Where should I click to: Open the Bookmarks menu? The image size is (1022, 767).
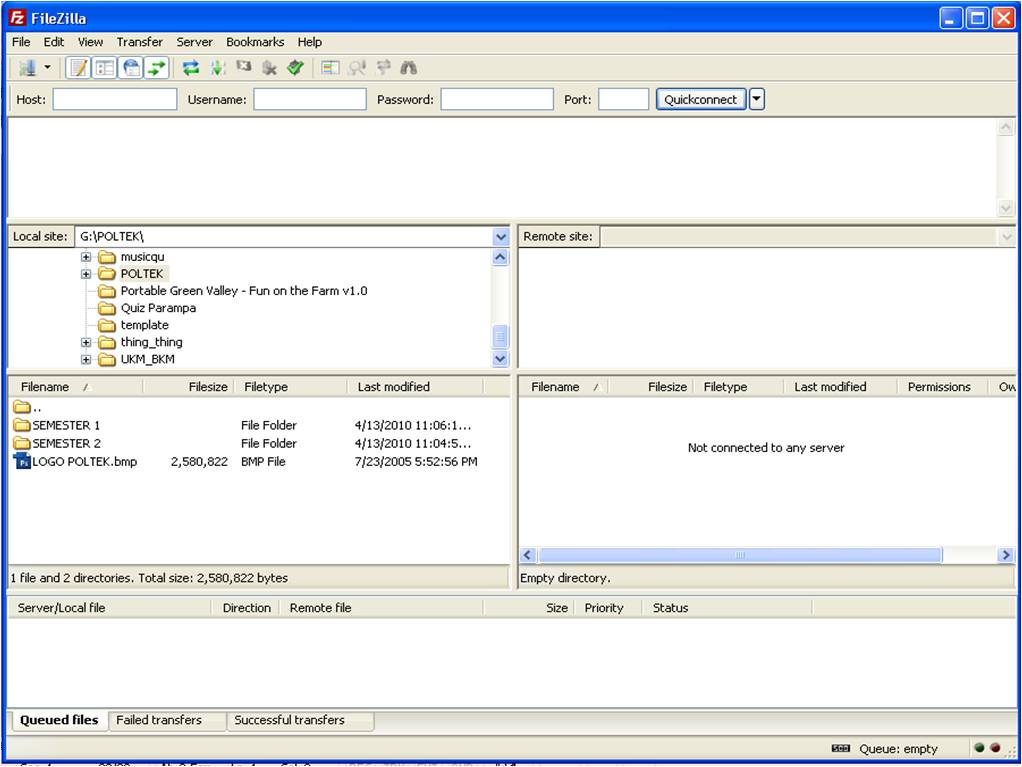point(255,42)
